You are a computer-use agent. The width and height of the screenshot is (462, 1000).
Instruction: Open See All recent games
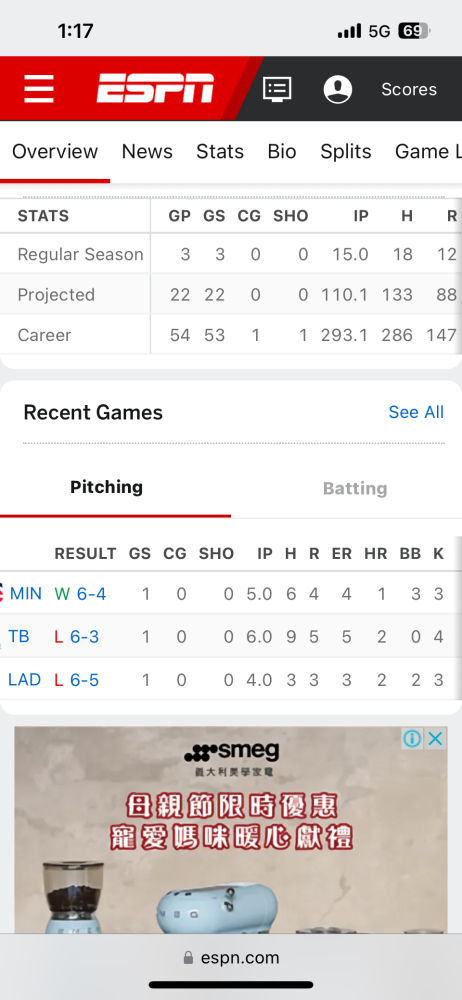click(x=416, y=412)
